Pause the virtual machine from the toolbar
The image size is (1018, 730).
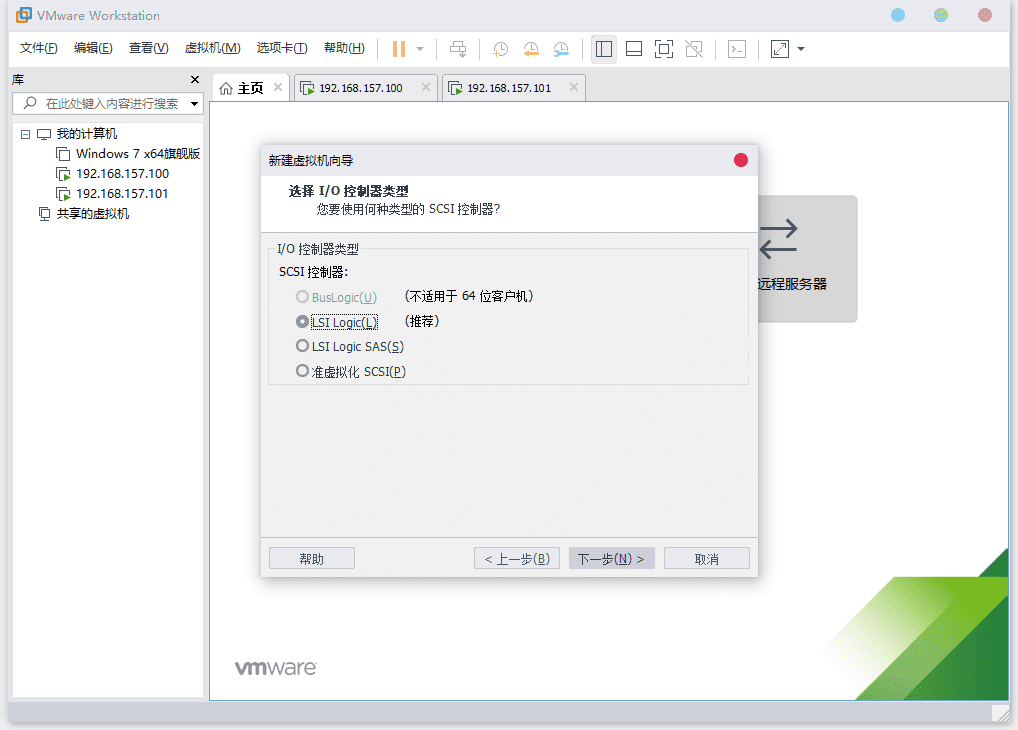tap(399, 49)
